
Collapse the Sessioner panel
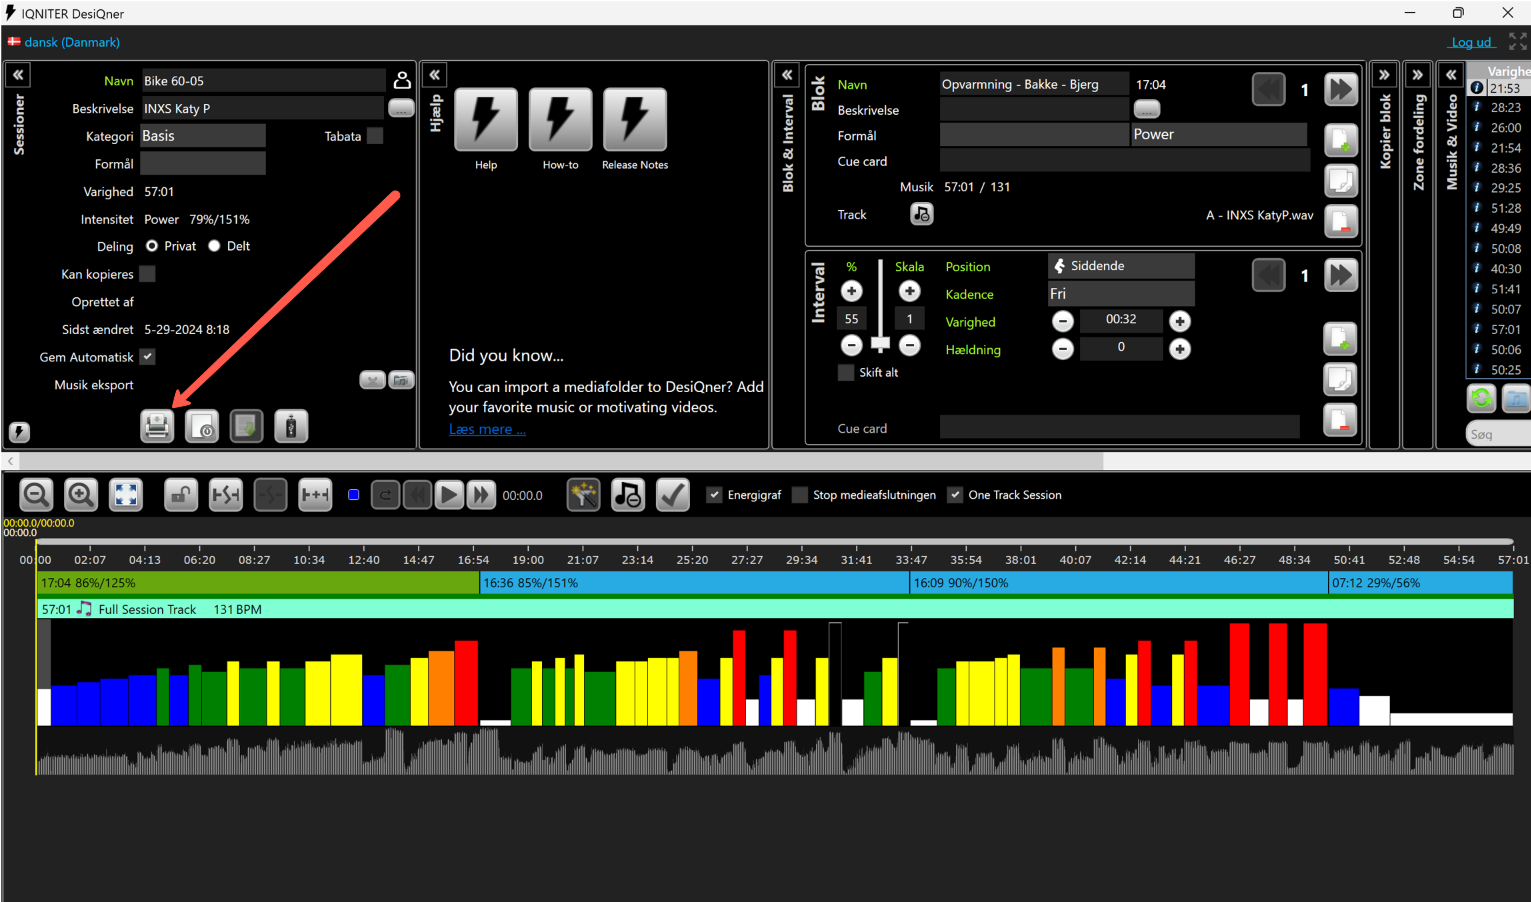[18, 75]
